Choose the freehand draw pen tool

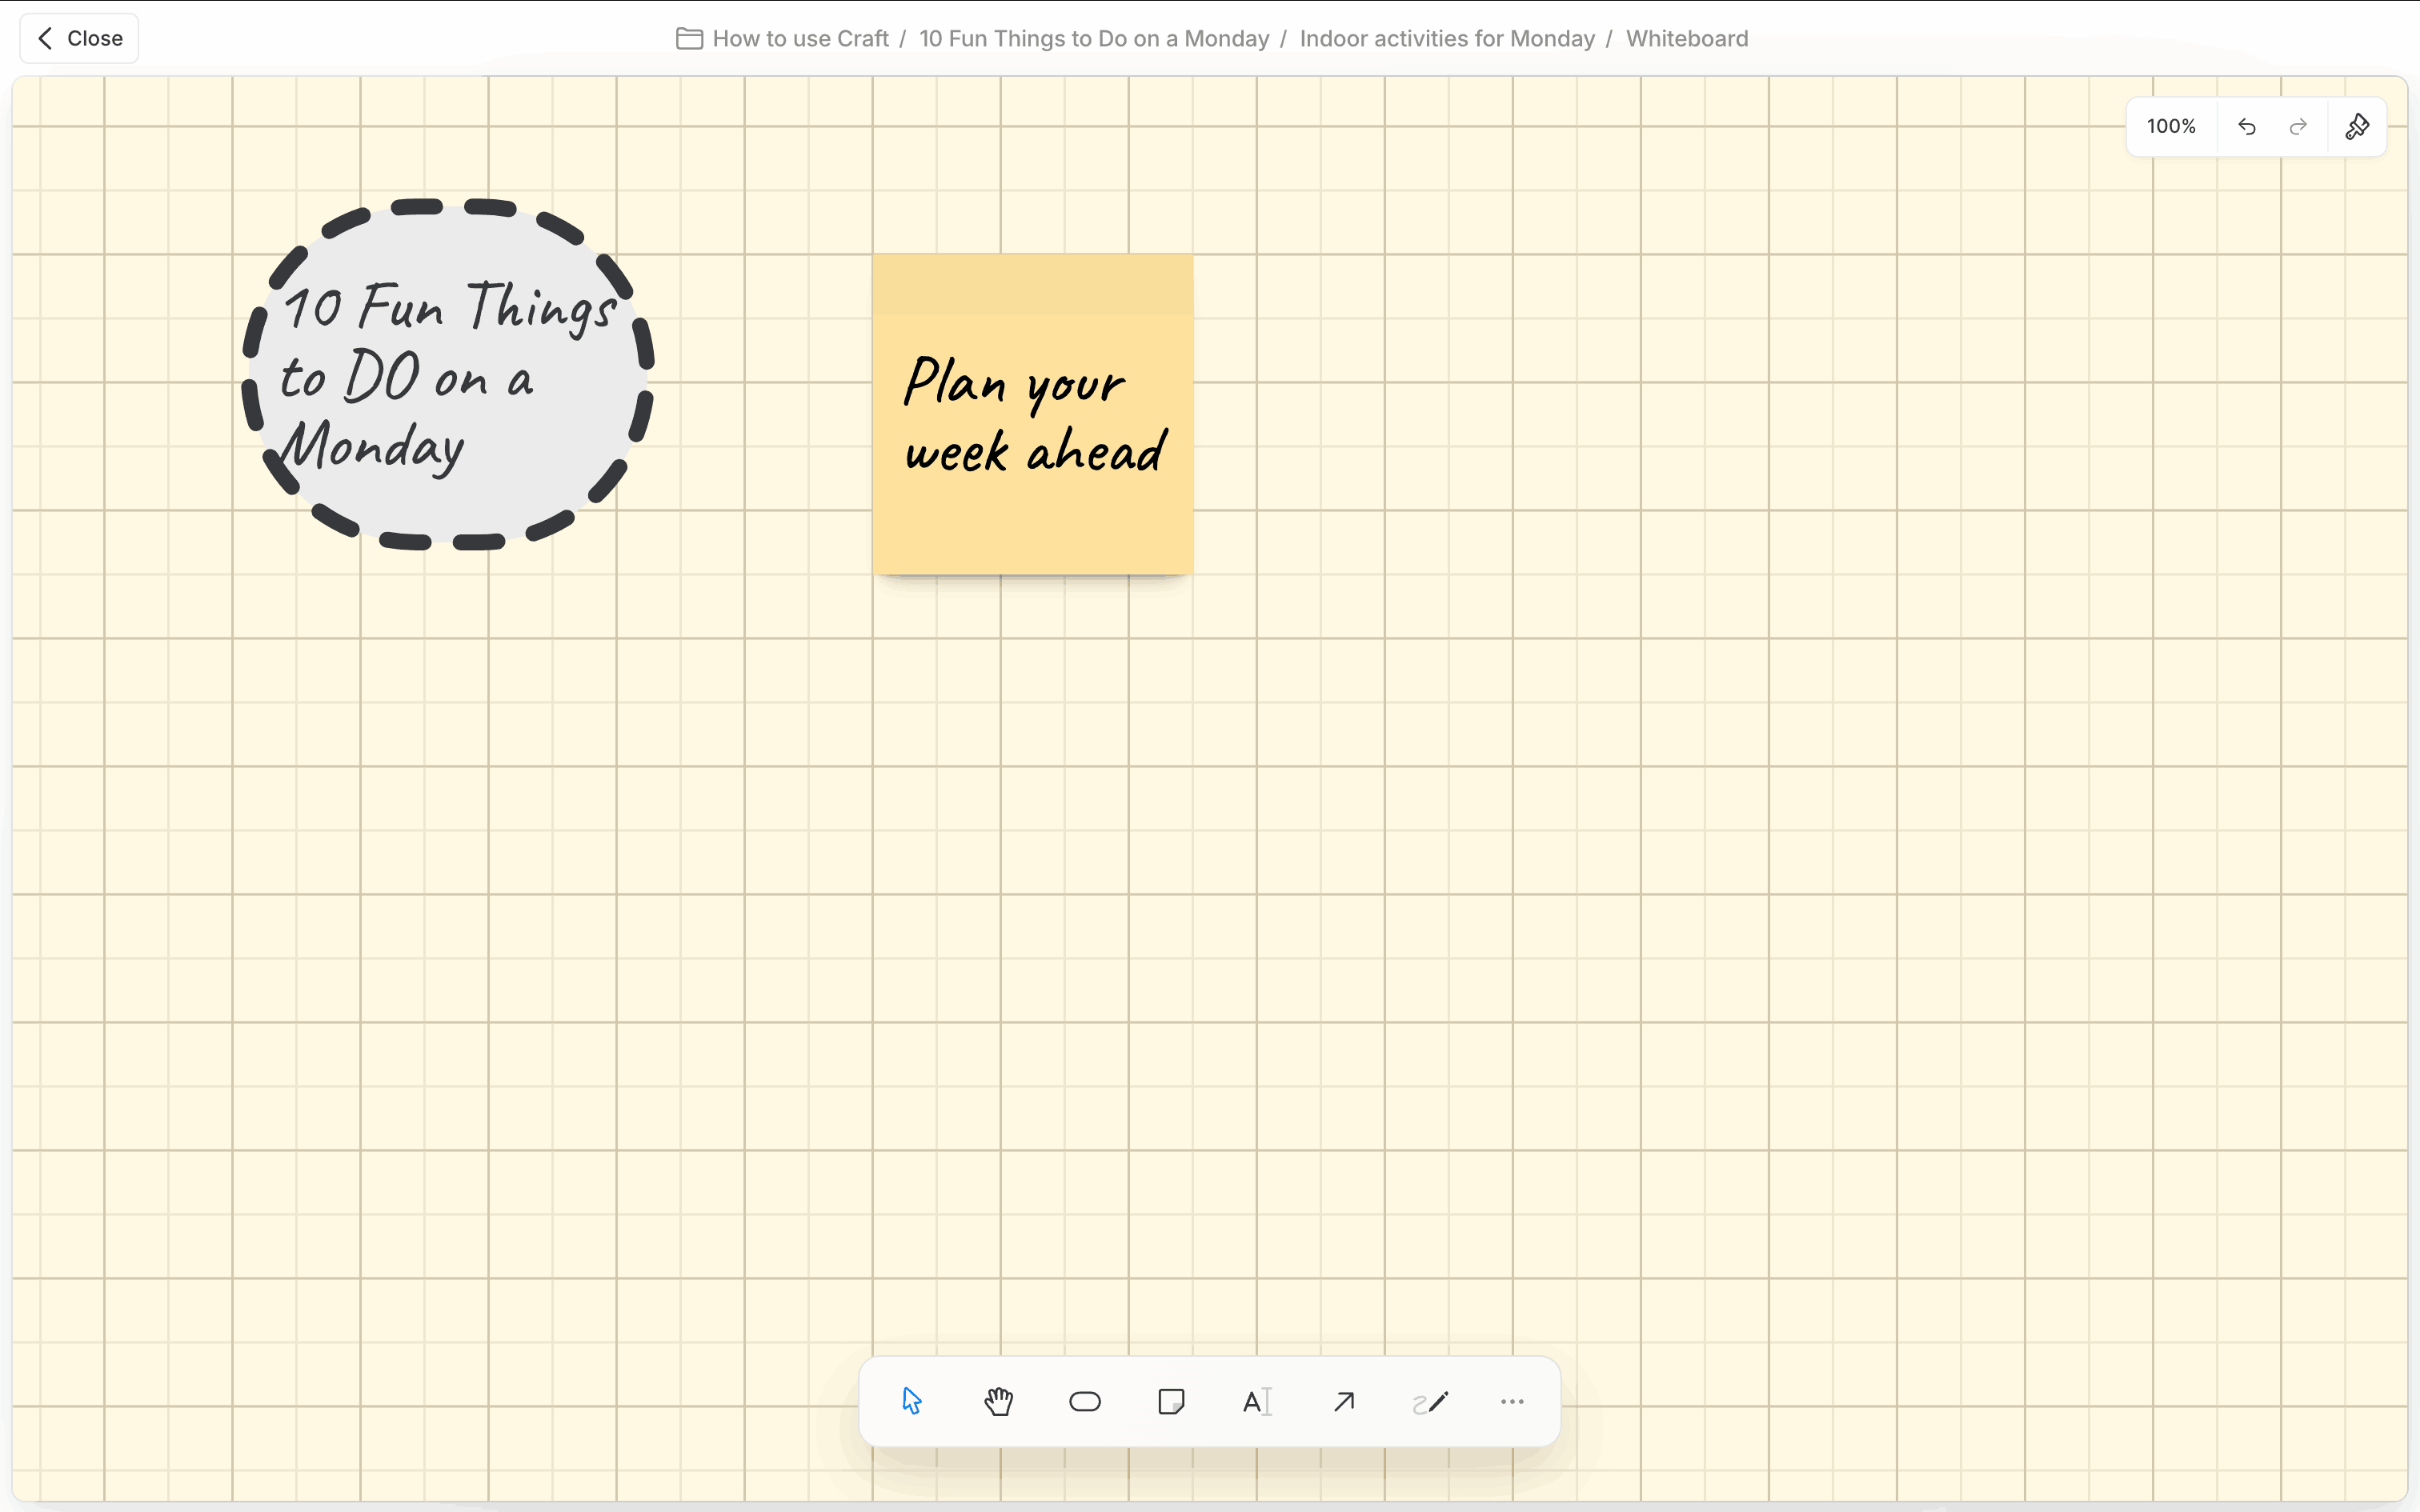pyautogui.click(x=1430, y=1401)
